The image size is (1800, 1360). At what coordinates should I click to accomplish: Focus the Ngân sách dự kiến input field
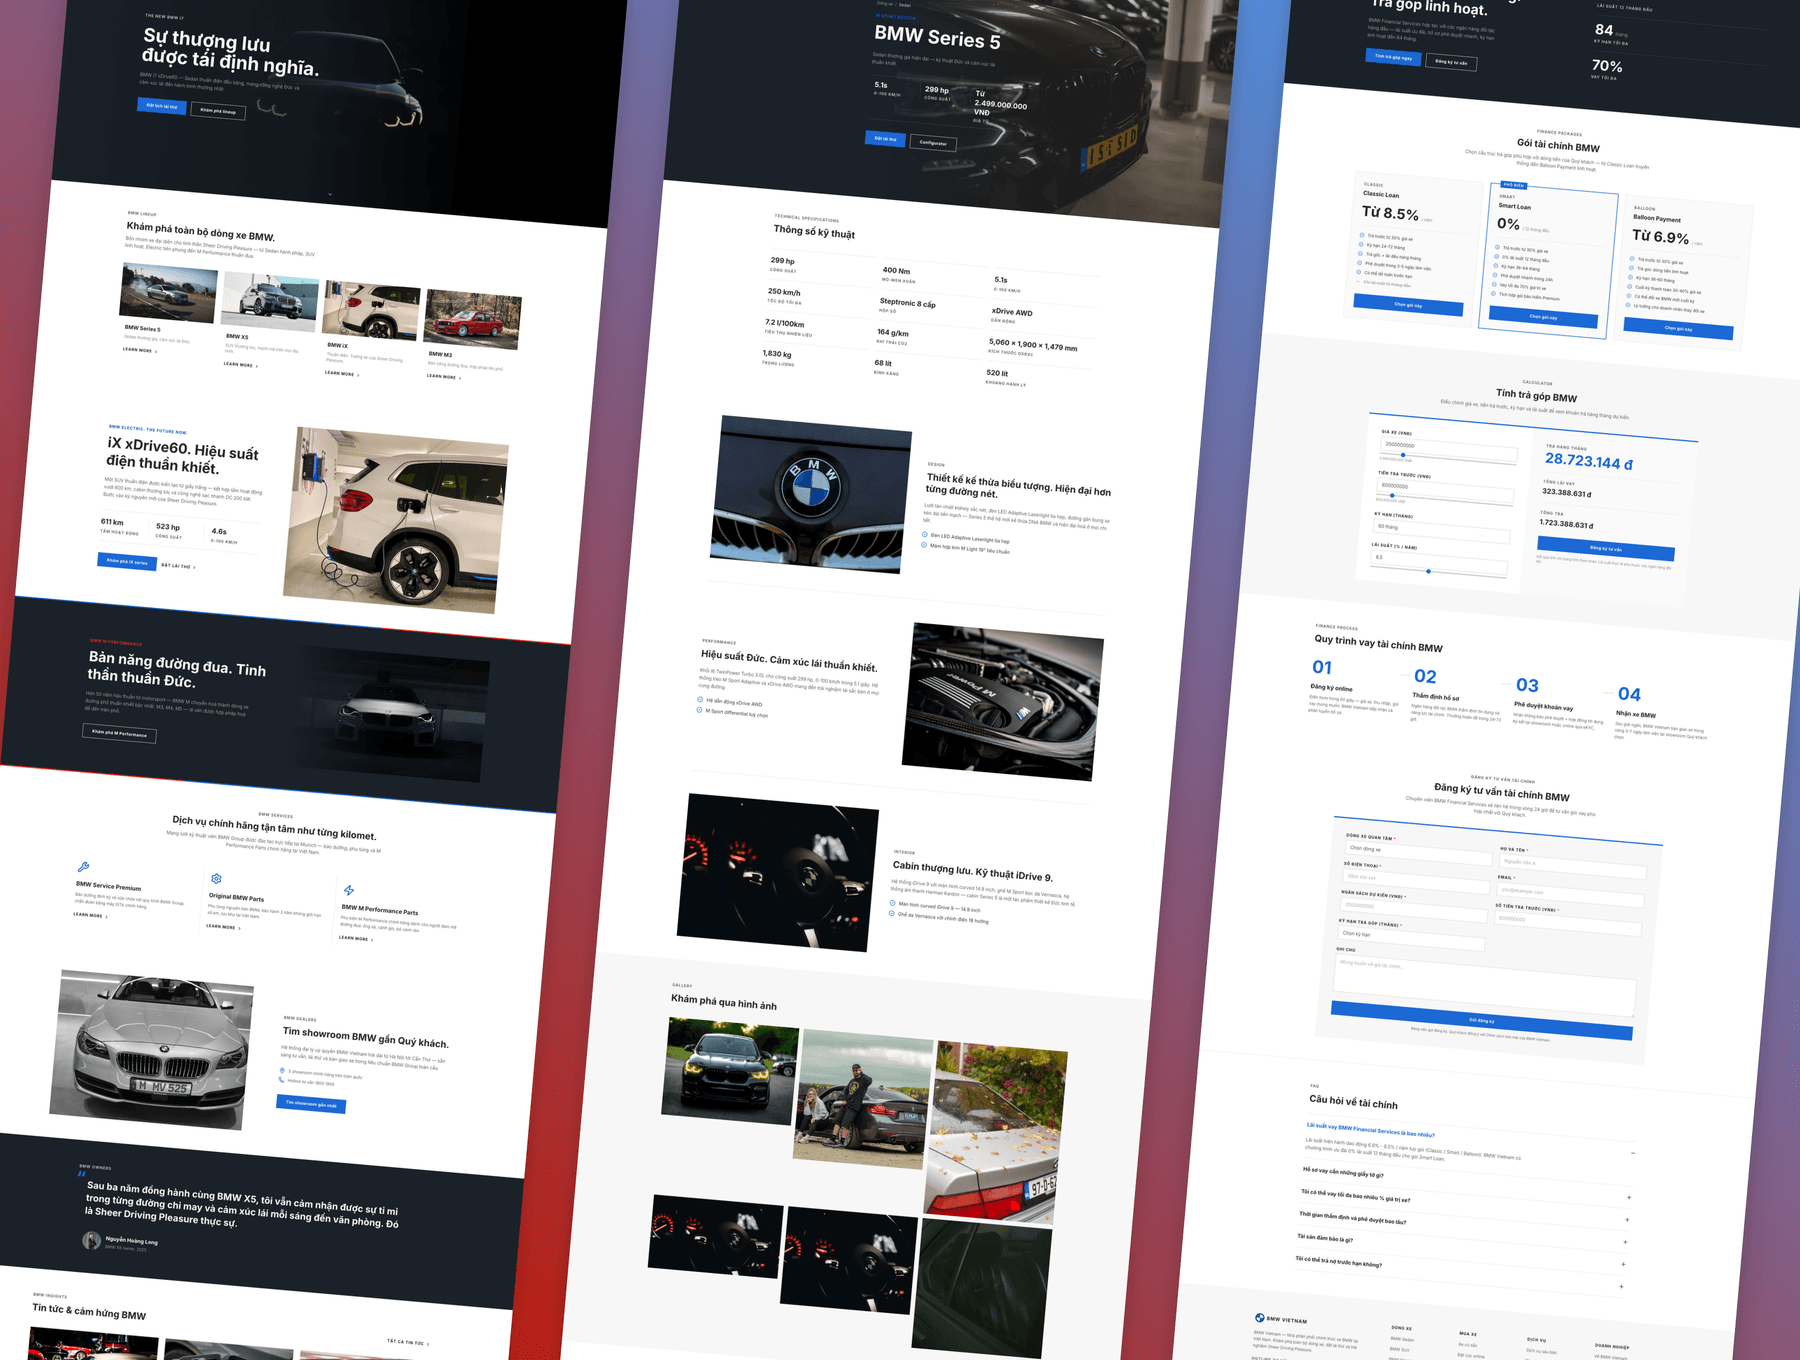[x=1414, y=908]
